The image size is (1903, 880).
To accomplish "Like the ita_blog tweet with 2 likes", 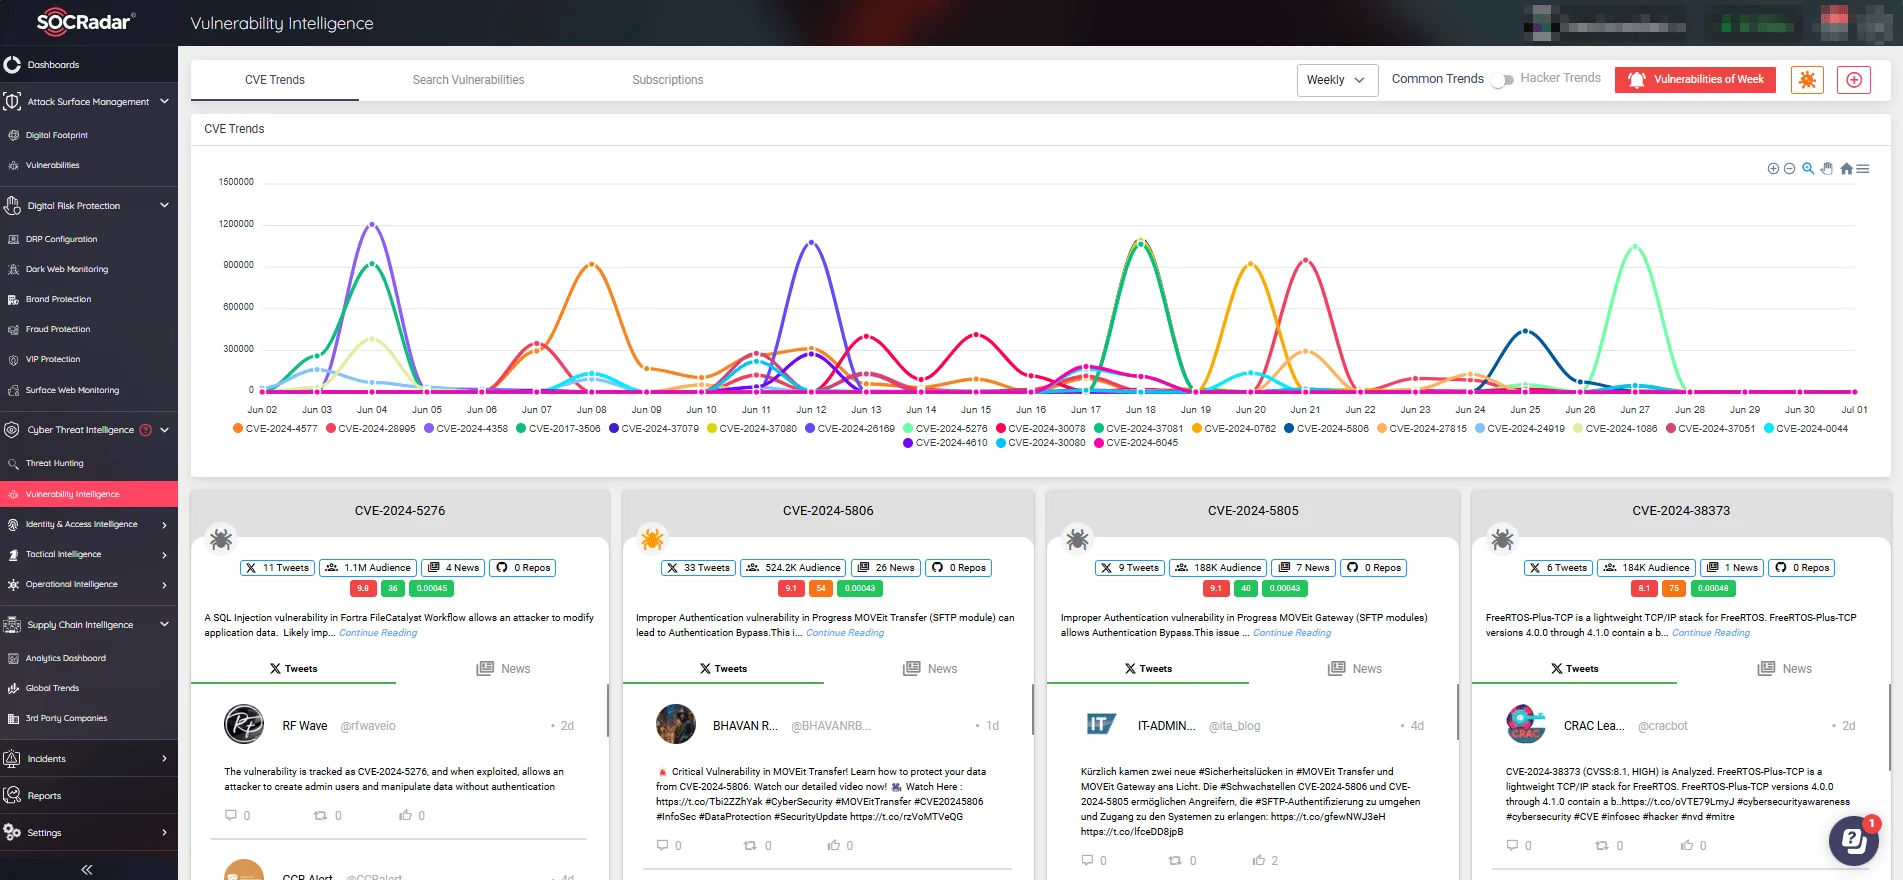I will coord(1258,860).
